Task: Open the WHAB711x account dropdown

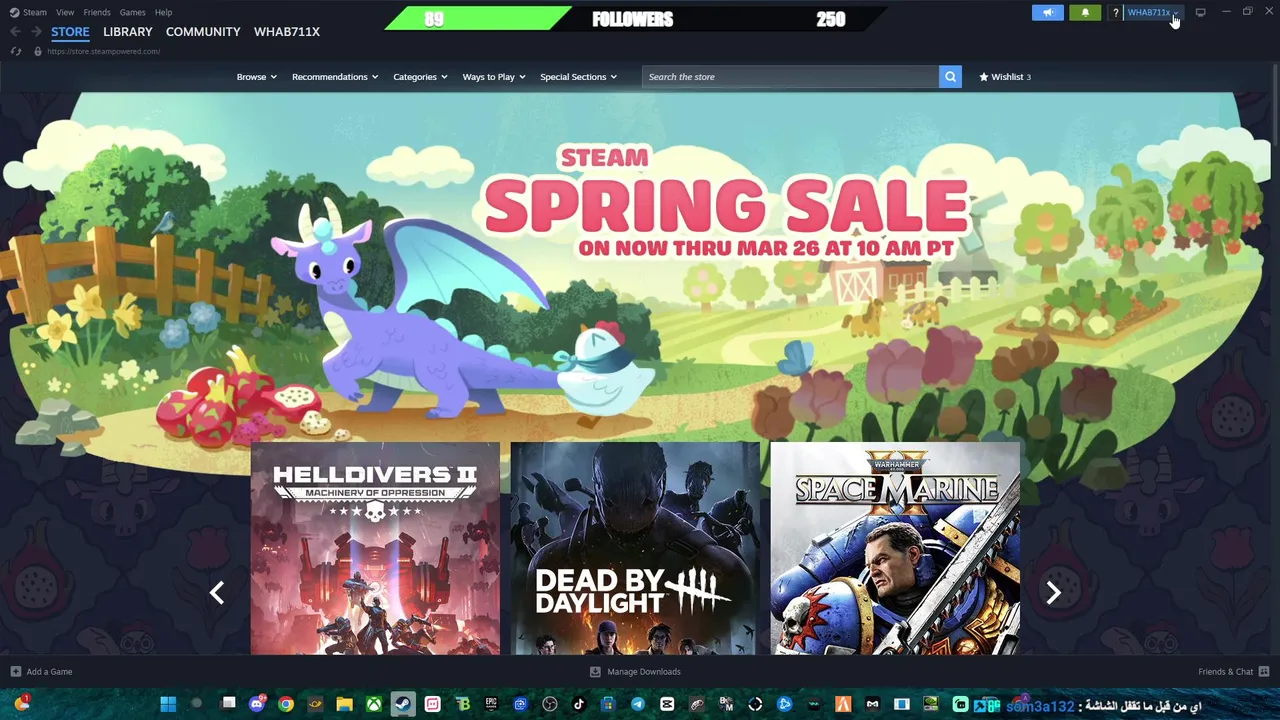Action: [1153, 12]
